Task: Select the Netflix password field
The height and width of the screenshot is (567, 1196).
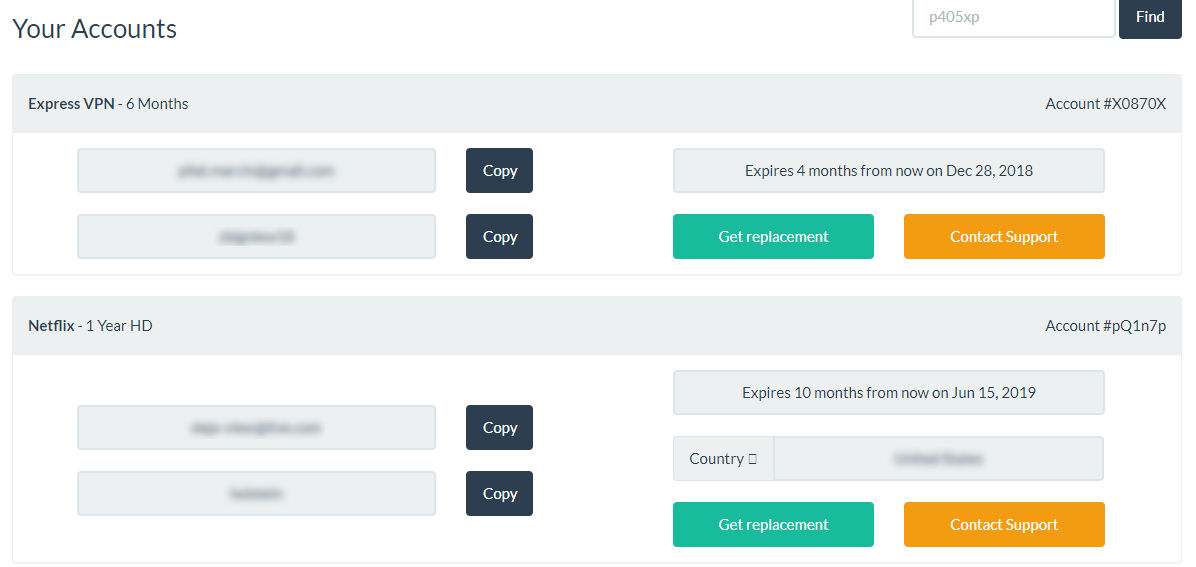Action: pyautogui.click(x=256, y=494)
